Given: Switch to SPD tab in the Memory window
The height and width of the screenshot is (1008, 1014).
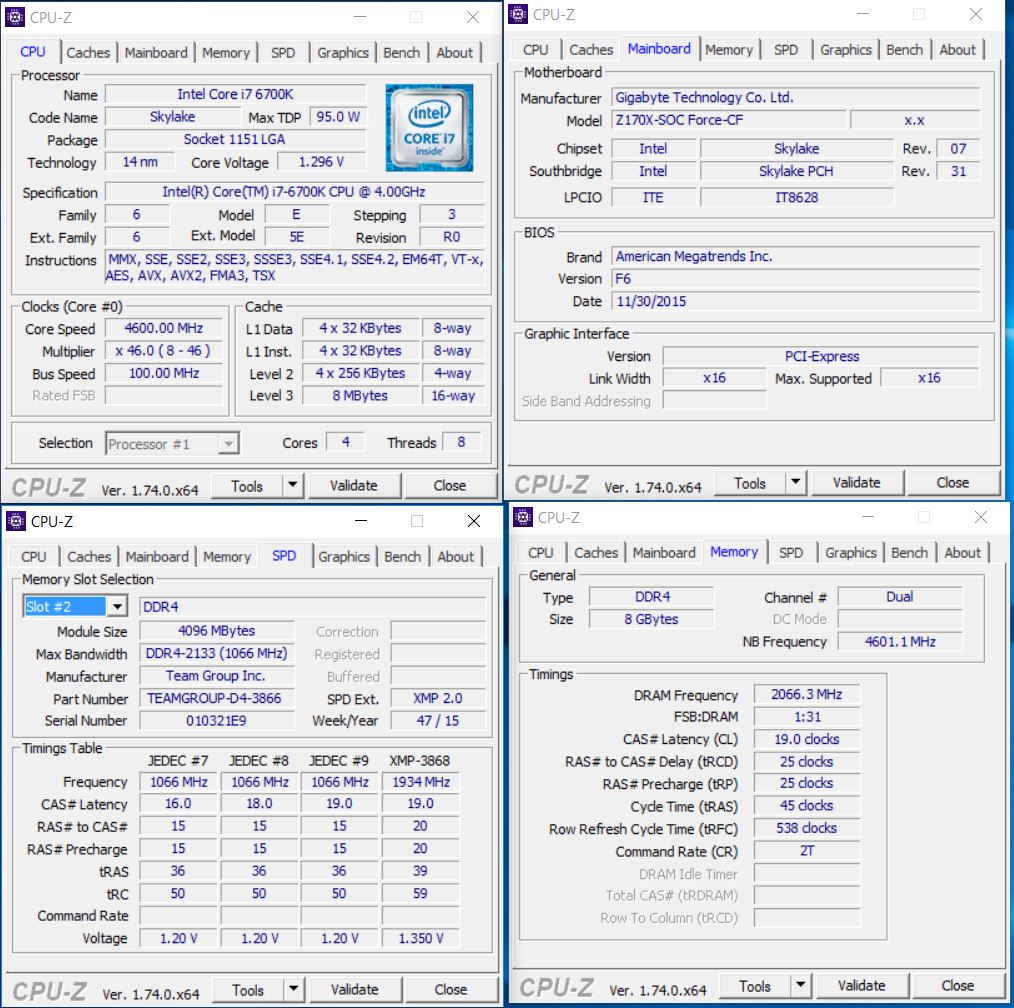Looking at the screenshot, I should click(x=791, y=553).
